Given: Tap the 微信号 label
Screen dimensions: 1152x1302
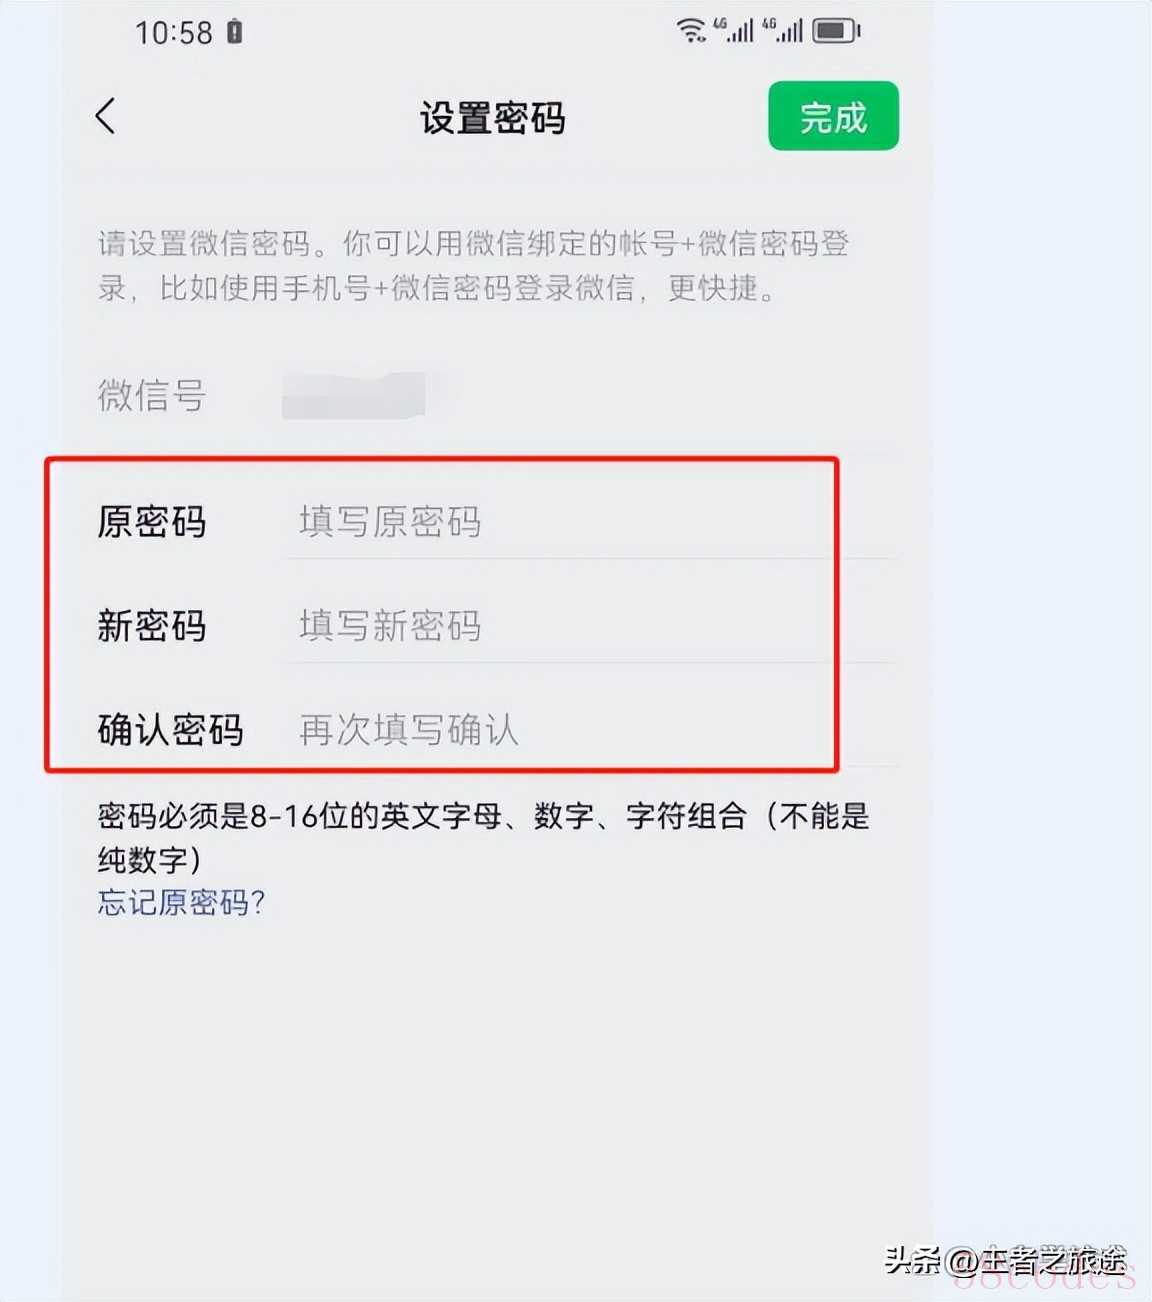Looking at the screenshot, I should 152,396.
